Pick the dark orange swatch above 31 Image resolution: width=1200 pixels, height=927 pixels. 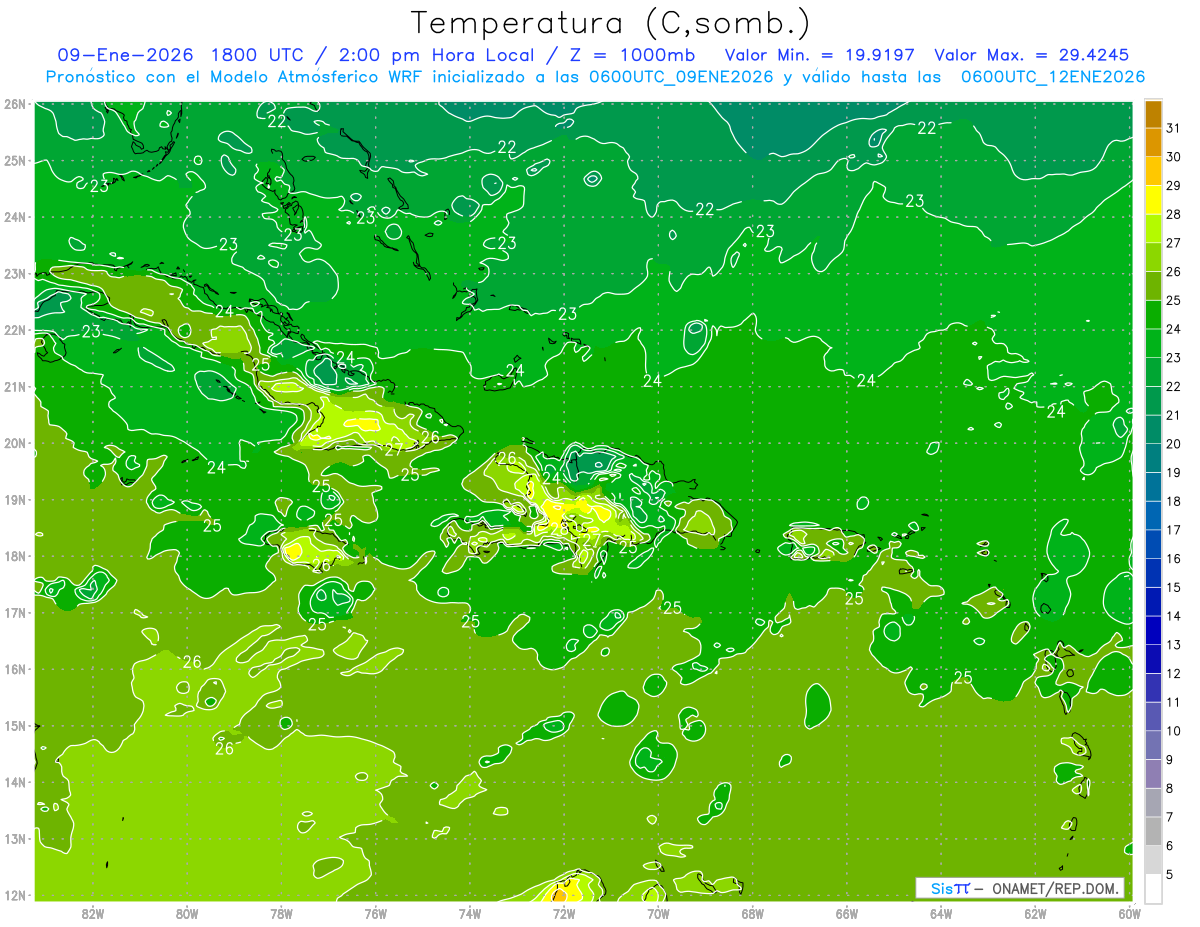pyautogui.click(x=1153, y=114)
